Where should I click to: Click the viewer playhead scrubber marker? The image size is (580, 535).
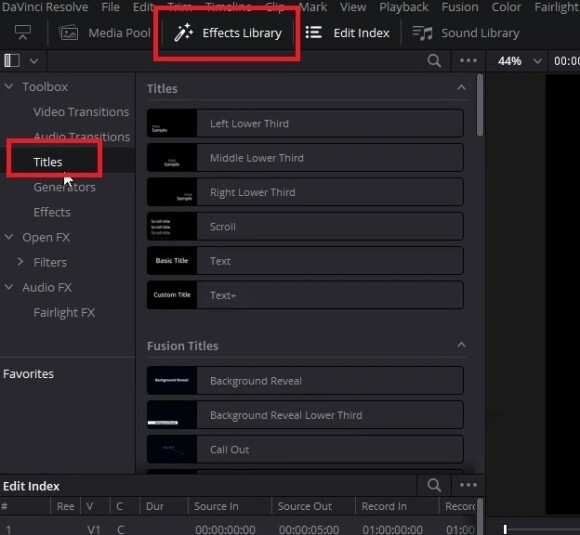point(505,529)
